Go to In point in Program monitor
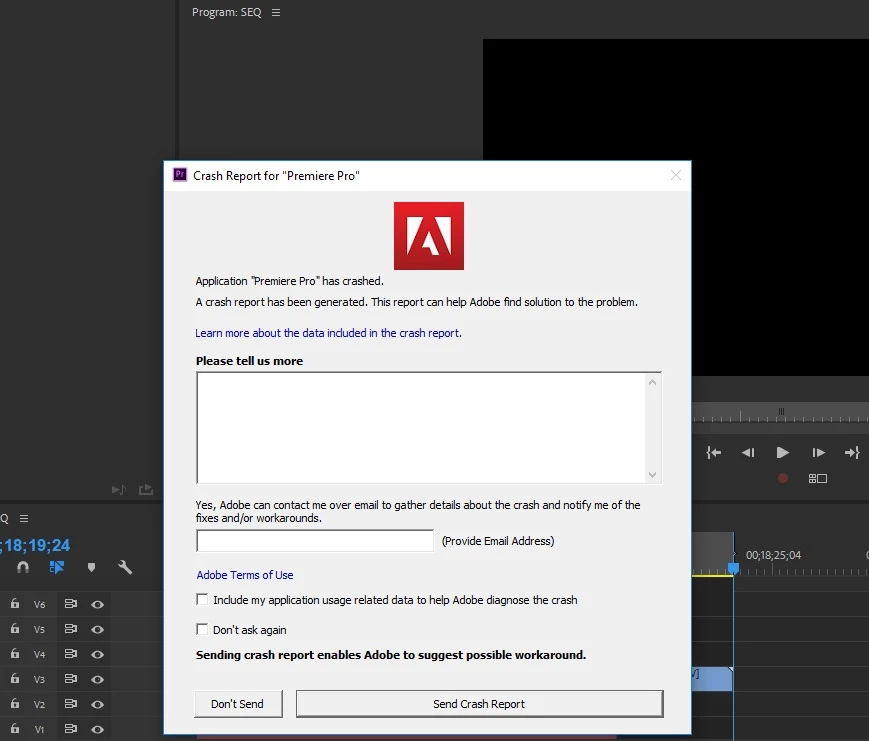The width and height of the screenshot is (869, 741). pos(714,453)
